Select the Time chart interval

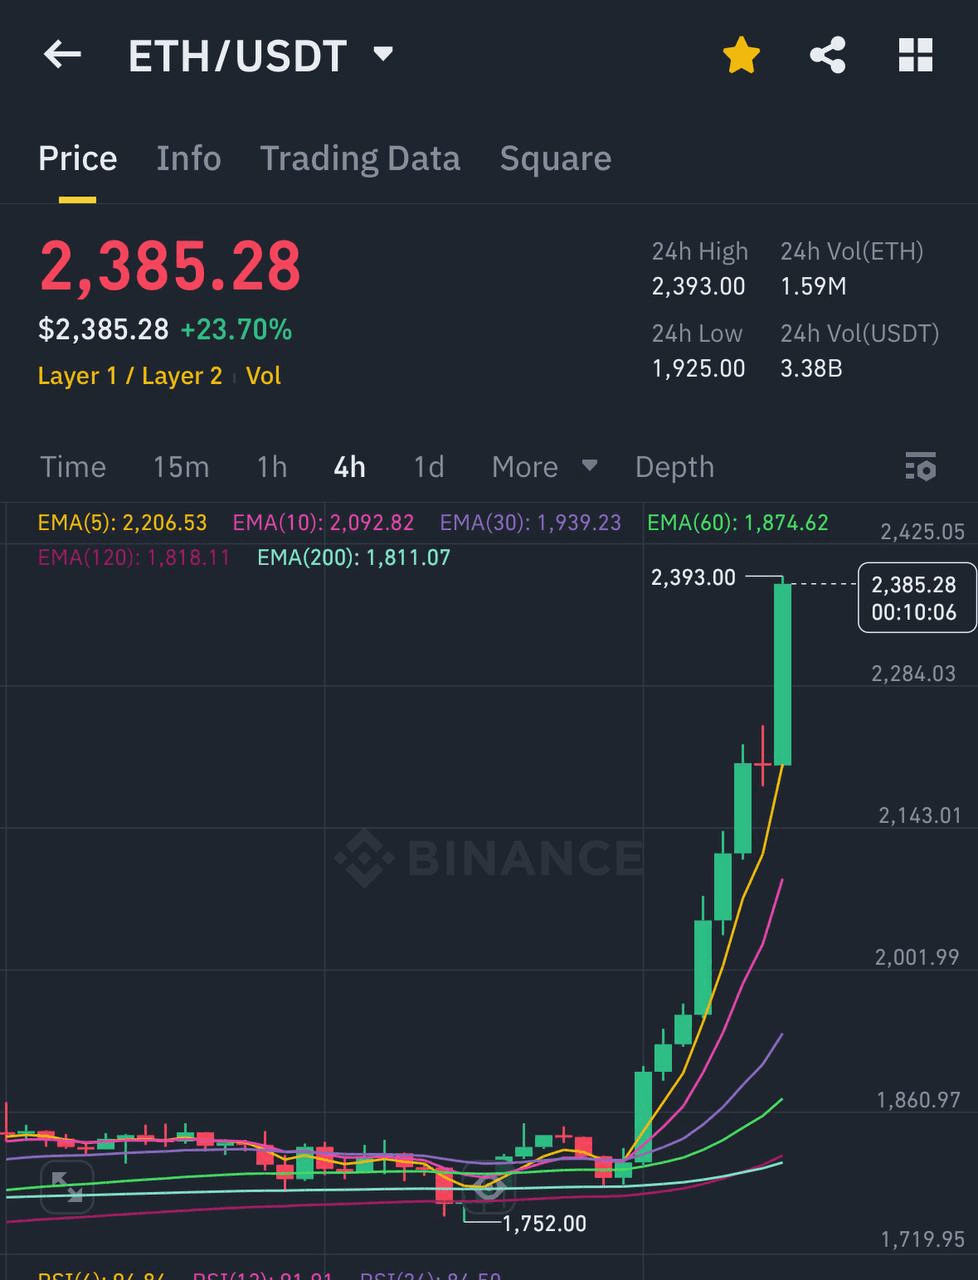pyautogui.click(x=73, y=467)
